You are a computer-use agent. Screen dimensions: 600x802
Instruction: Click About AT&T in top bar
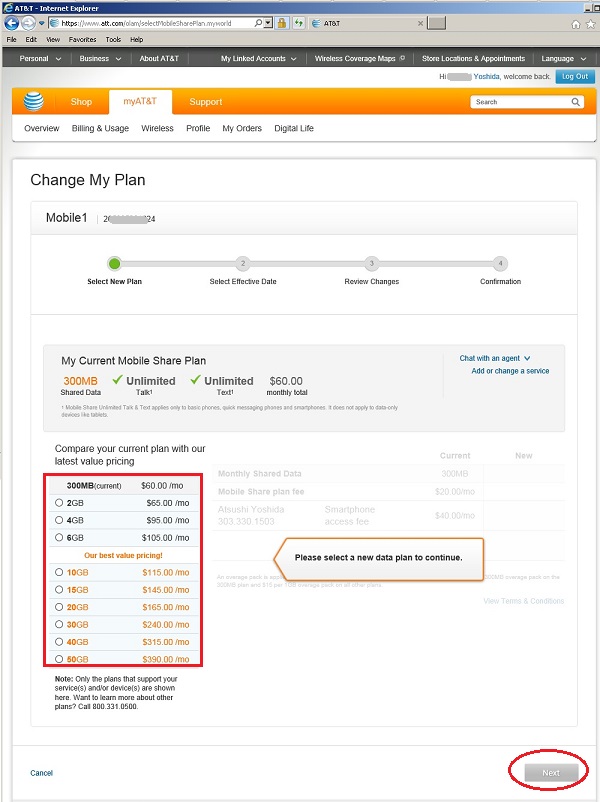159,58
